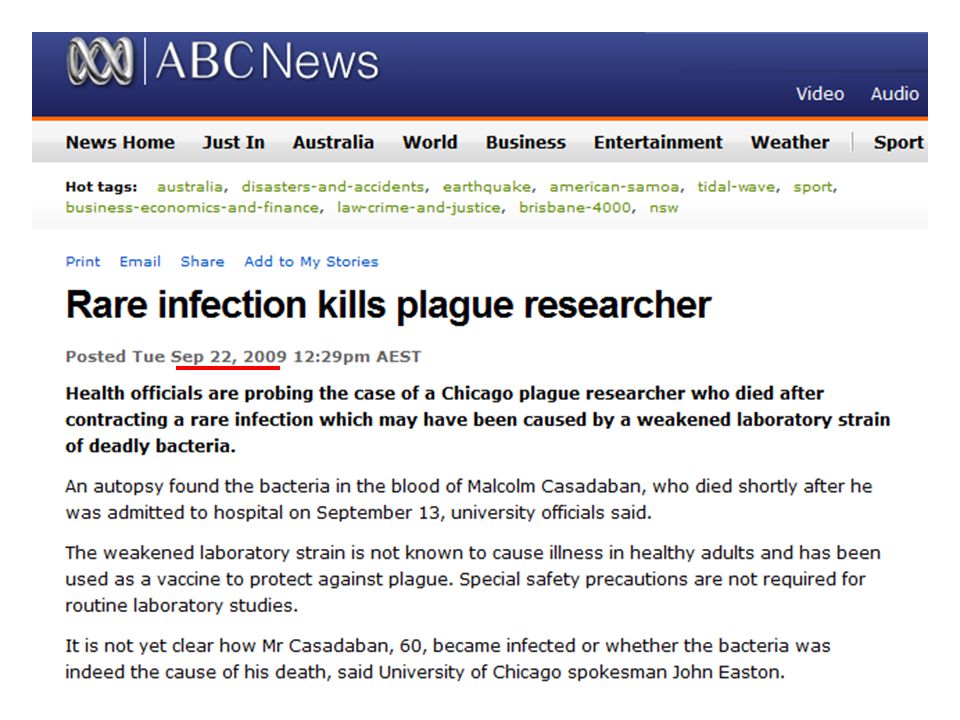Open the Sport section
Viewport: 960px width, 720px height.
898,142
